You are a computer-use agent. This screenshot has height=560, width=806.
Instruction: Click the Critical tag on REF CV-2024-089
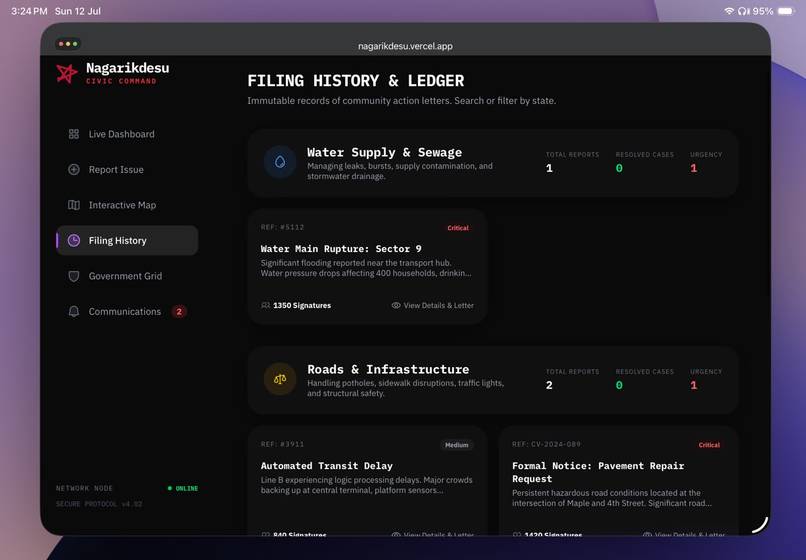coord(709,445)
